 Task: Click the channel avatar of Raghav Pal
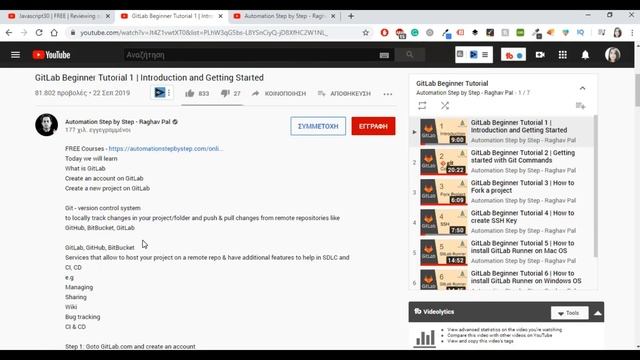point(47,125)
